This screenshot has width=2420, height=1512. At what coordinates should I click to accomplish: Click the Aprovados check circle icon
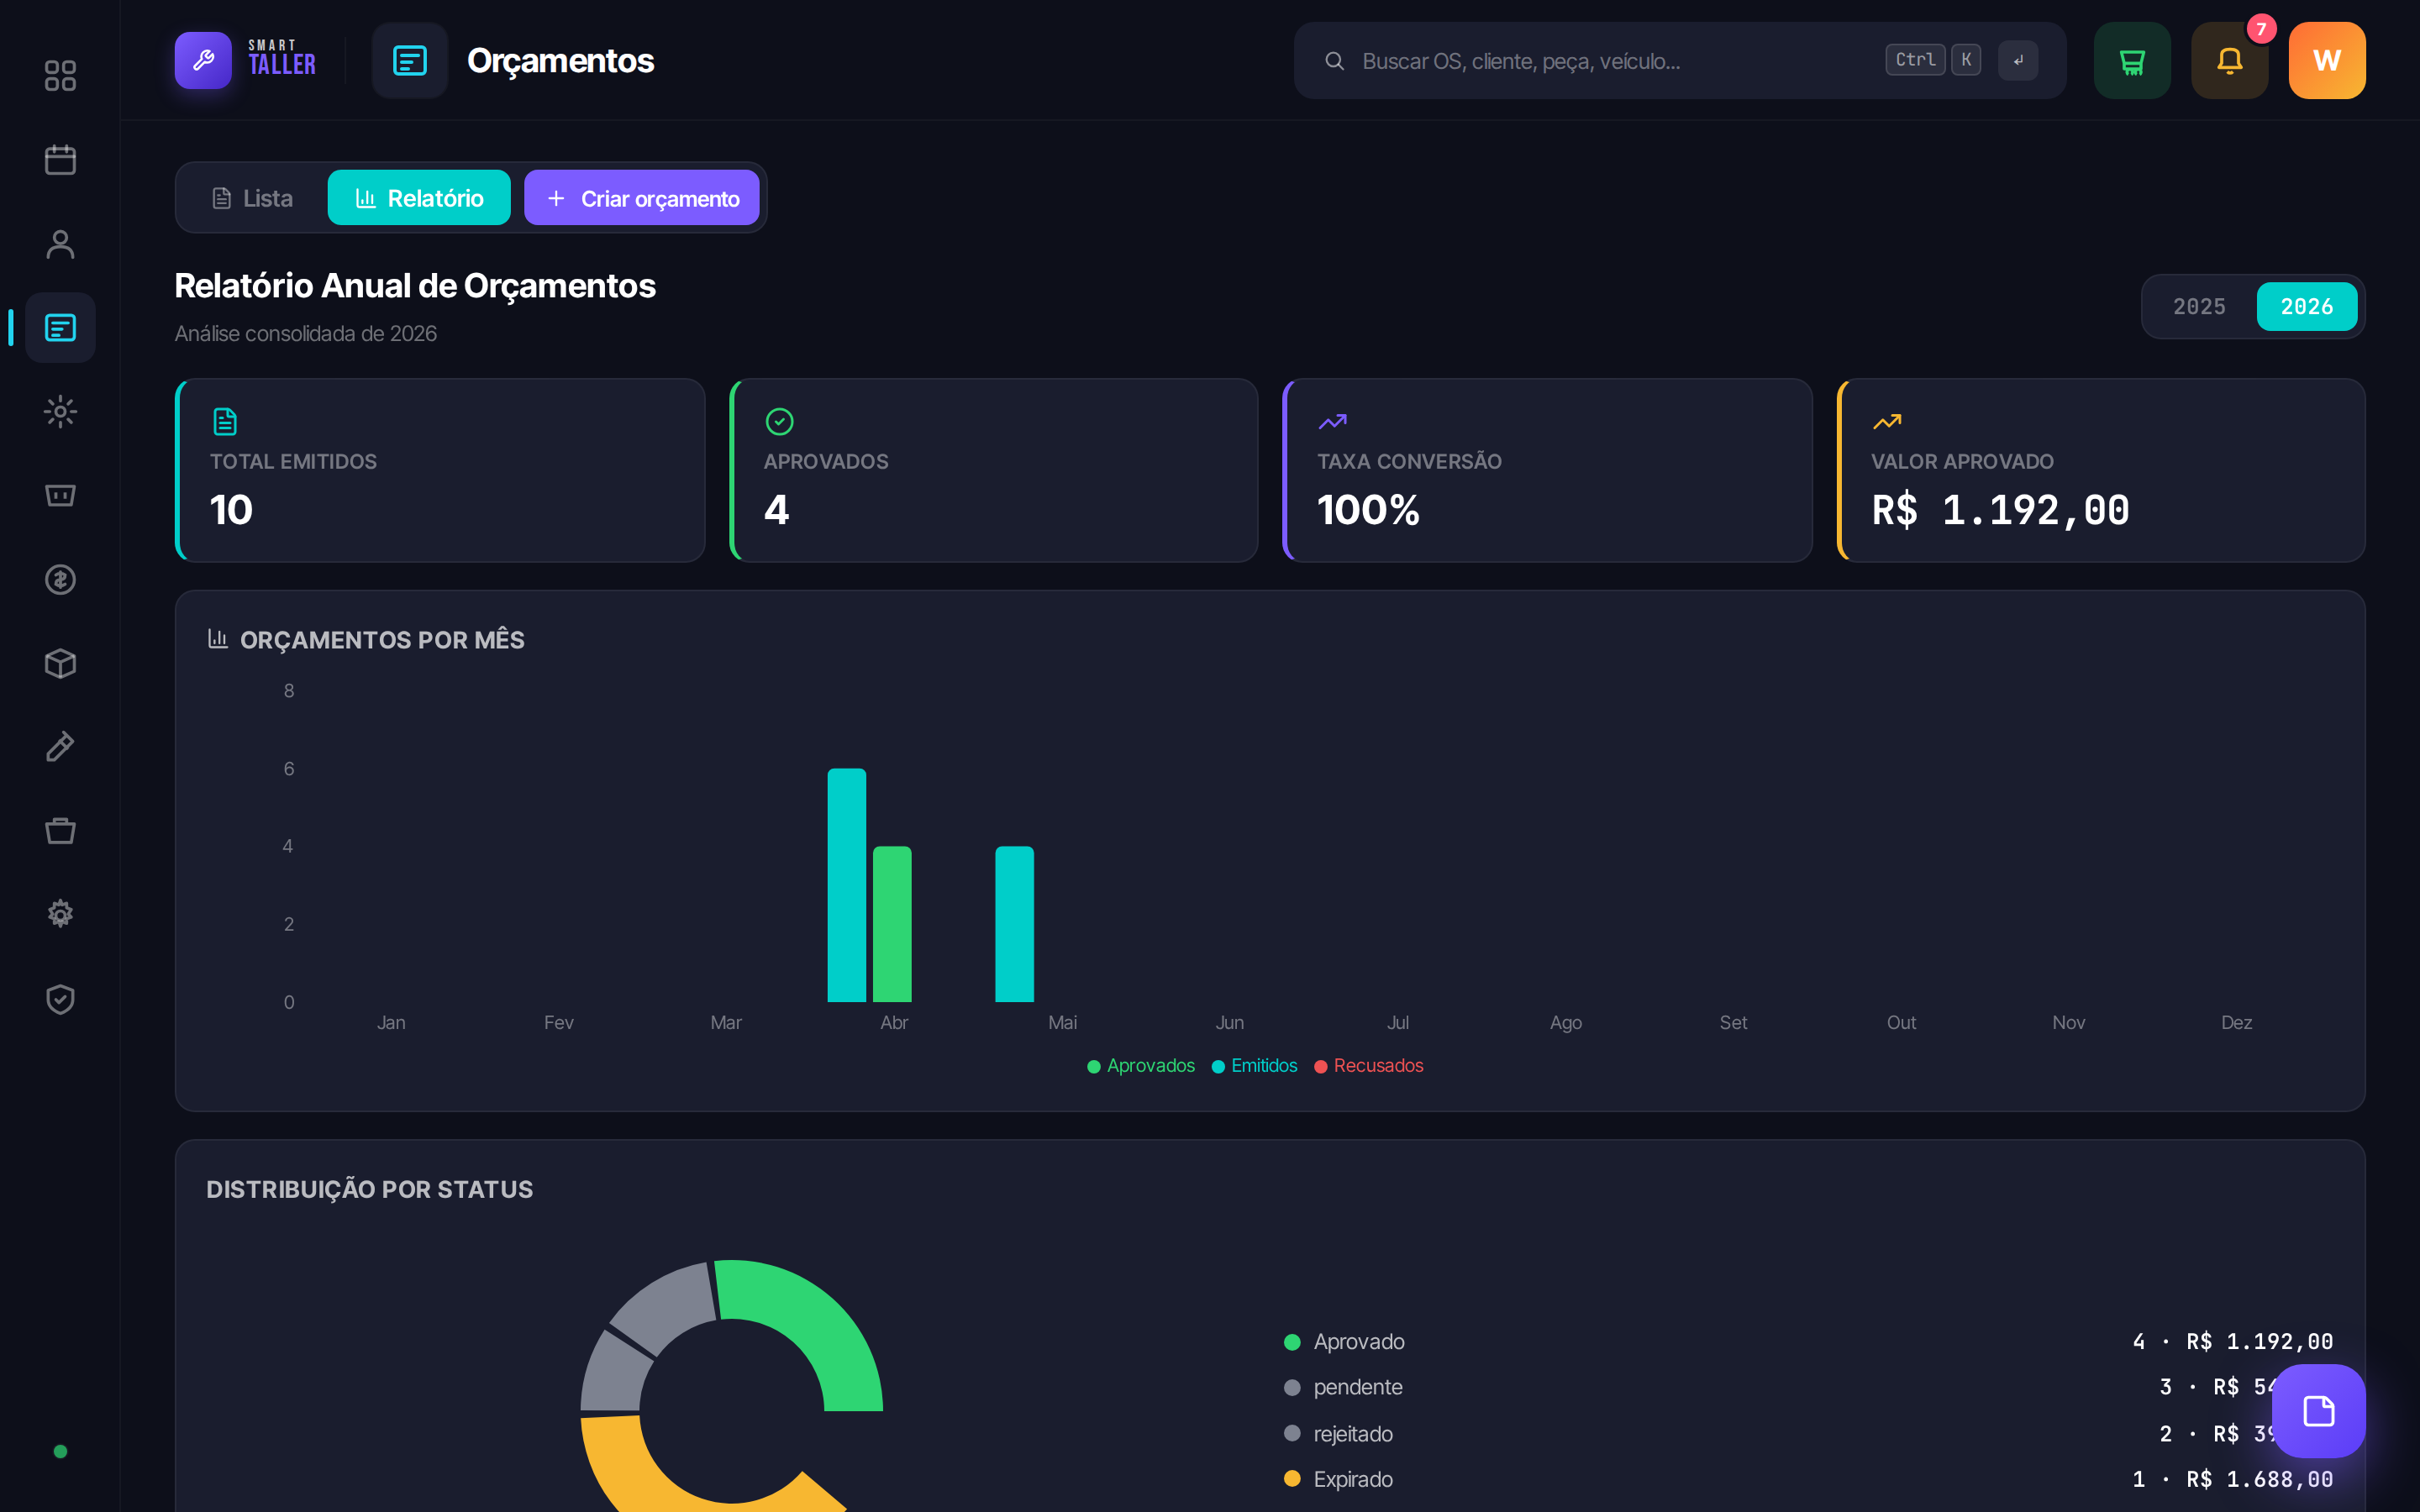click(x=779, y=421)
